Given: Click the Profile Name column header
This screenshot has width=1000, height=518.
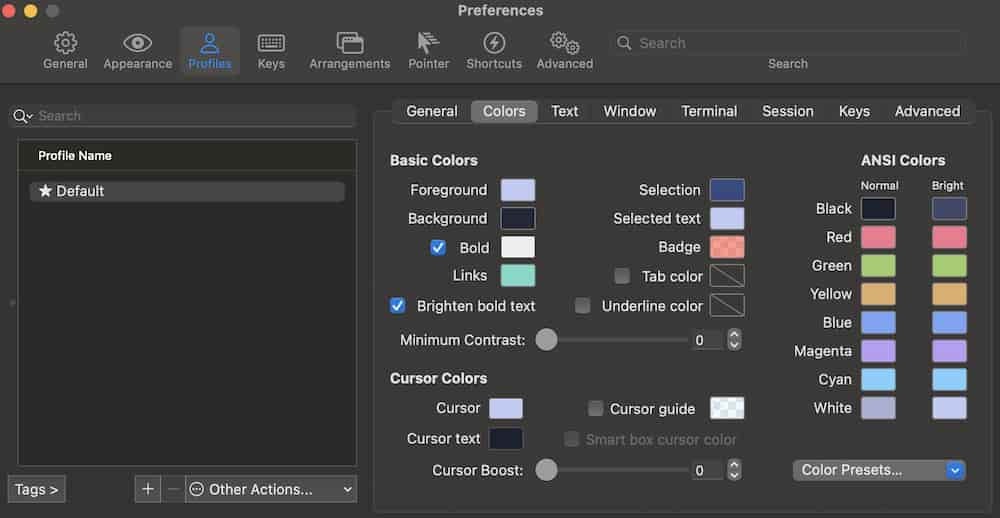Looking at the screenshot, I should 187,156.
